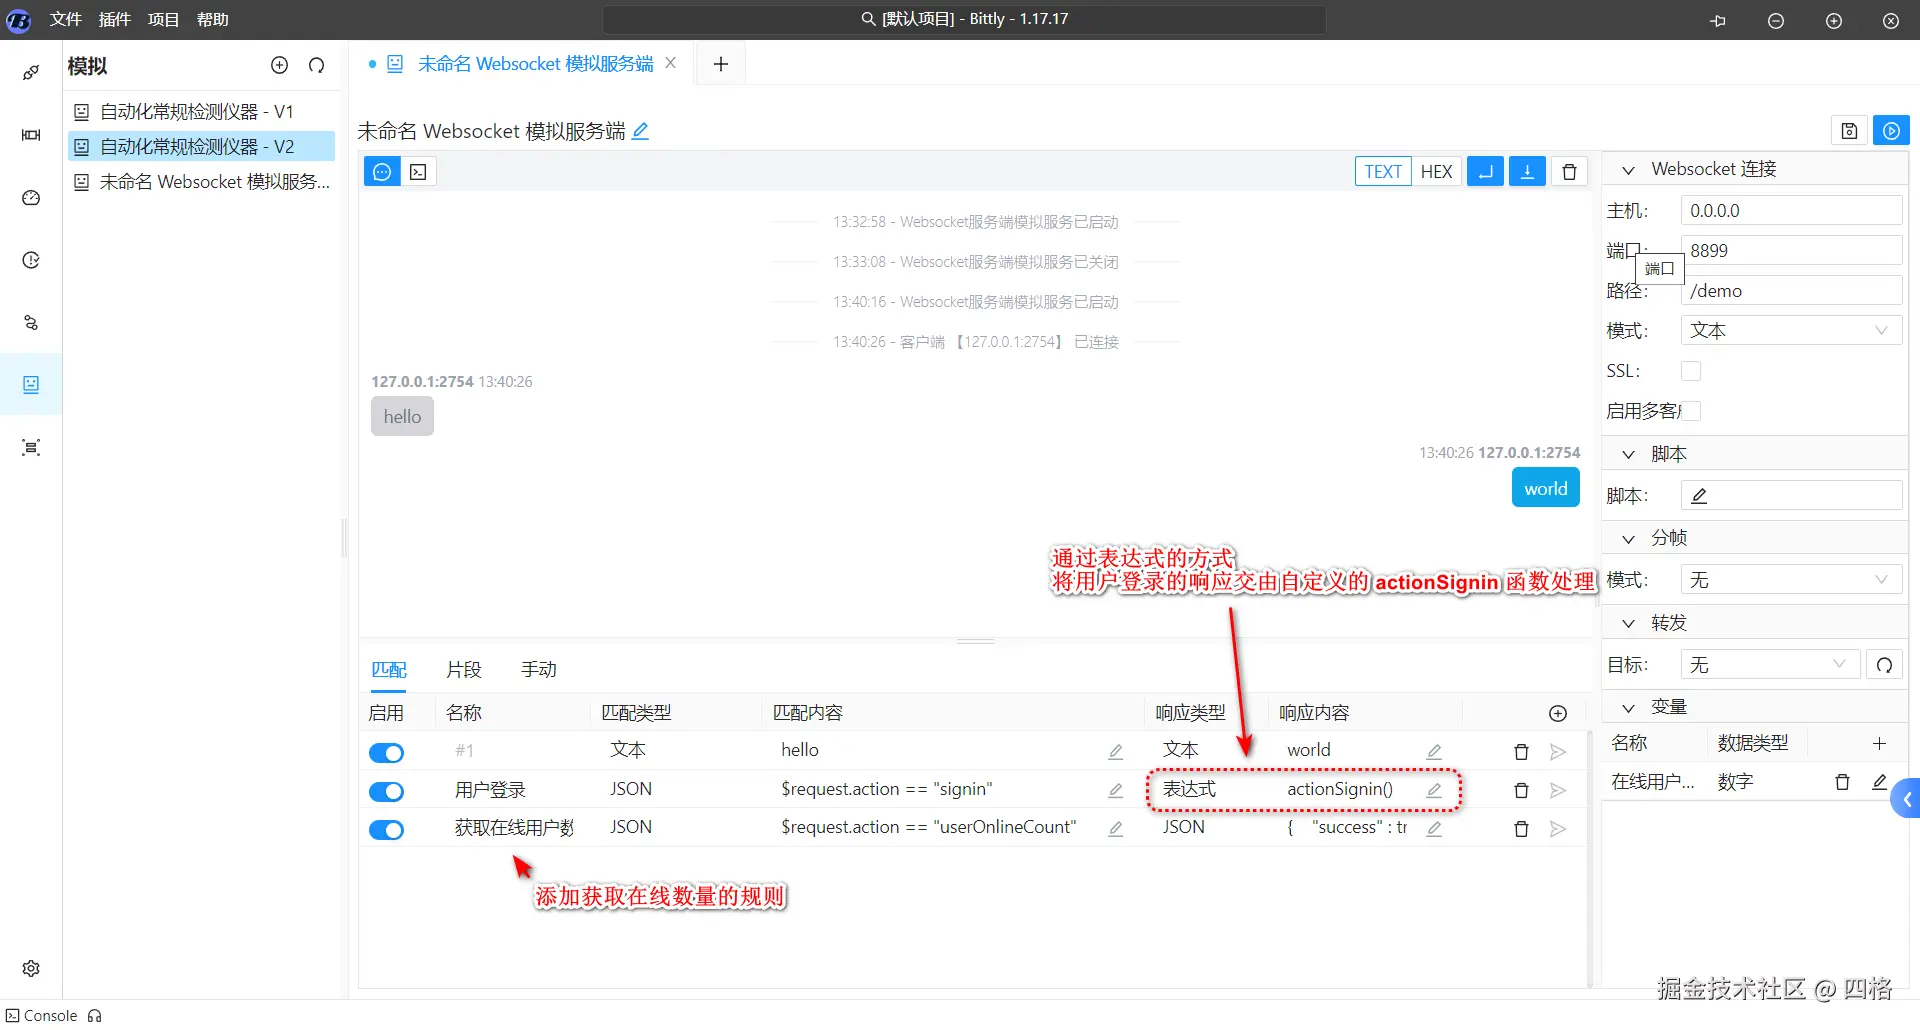Screen dimensions: 1920x1030
Task: Enable the SSL checkbox
Action: tap(1691, 371)
